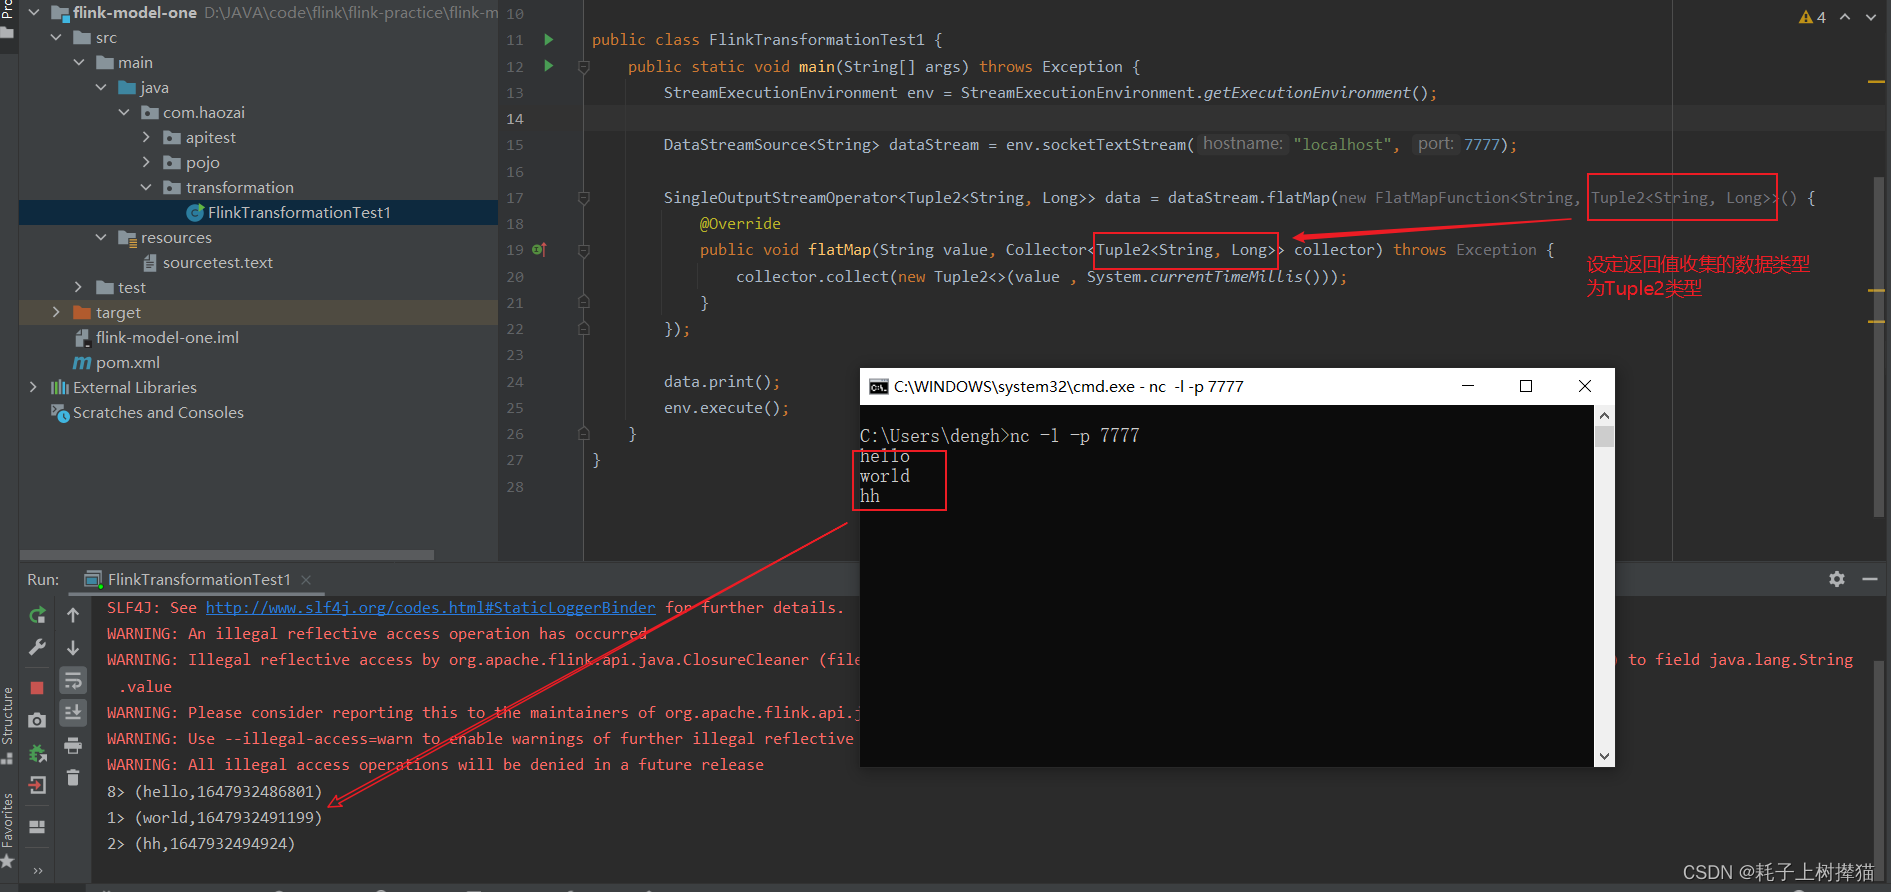
Task: Move up the stack trace arrow
Action: tap(73, 615)
